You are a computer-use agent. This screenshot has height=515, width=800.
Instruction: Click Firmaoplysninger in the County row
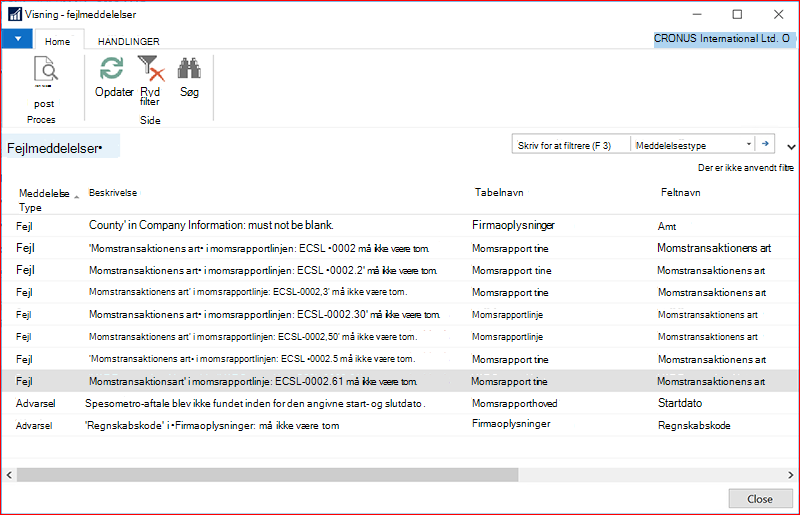513,225
